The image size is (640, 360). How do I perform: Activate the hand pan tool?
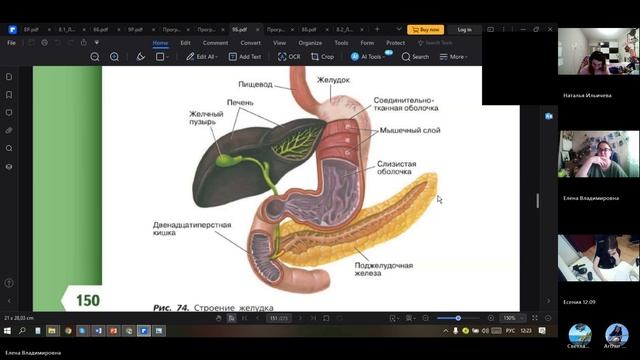pos(219,318)
